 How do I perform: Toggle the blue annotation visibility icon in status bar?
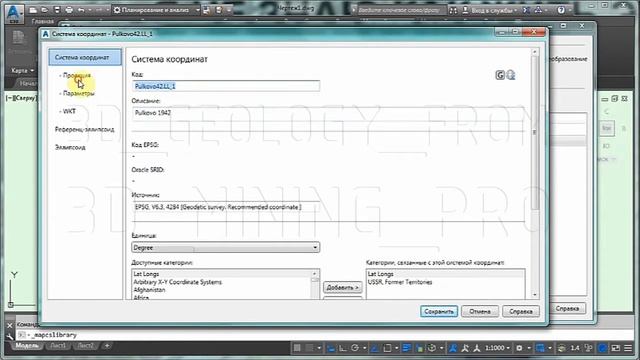click(x=453, y=348)
